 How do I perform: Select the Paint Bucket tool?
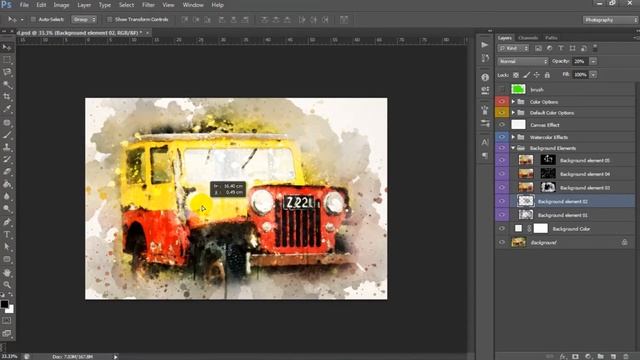pyautogui.click(x=7, y=184)
